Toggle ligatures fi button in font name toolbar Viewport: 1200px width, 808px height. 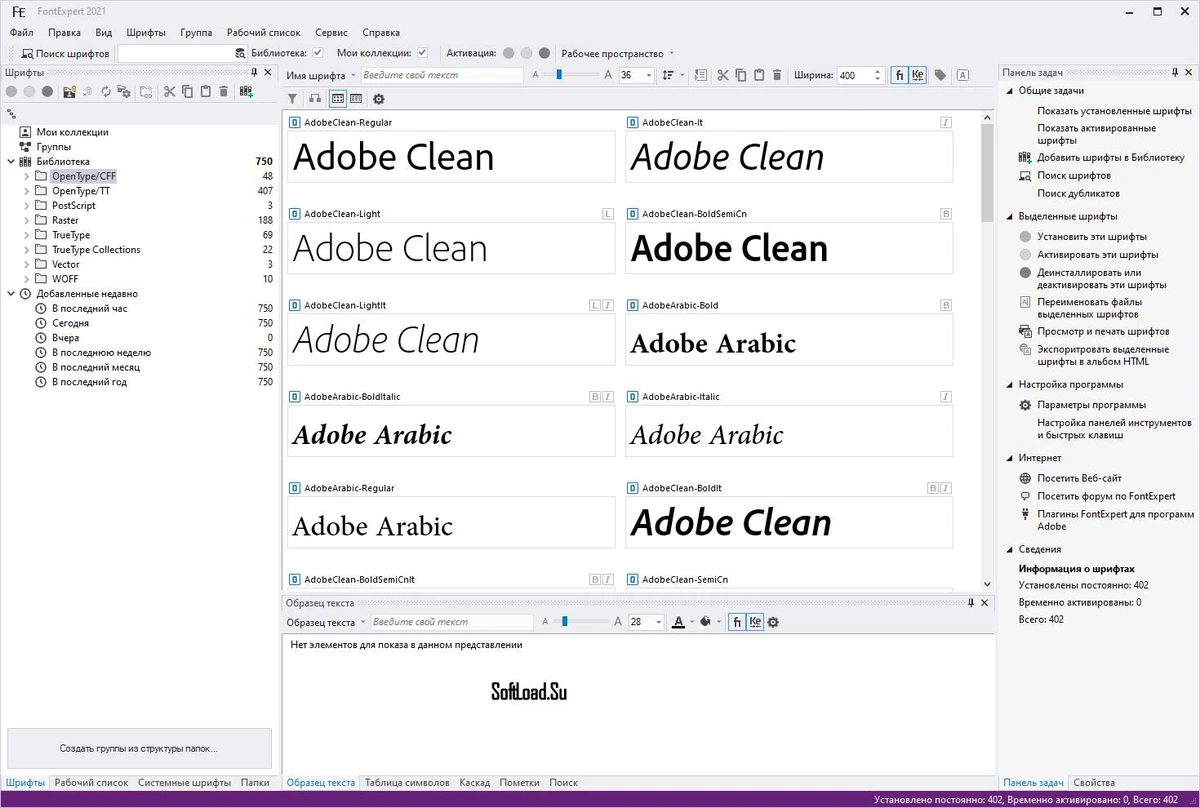click(899, 75)
